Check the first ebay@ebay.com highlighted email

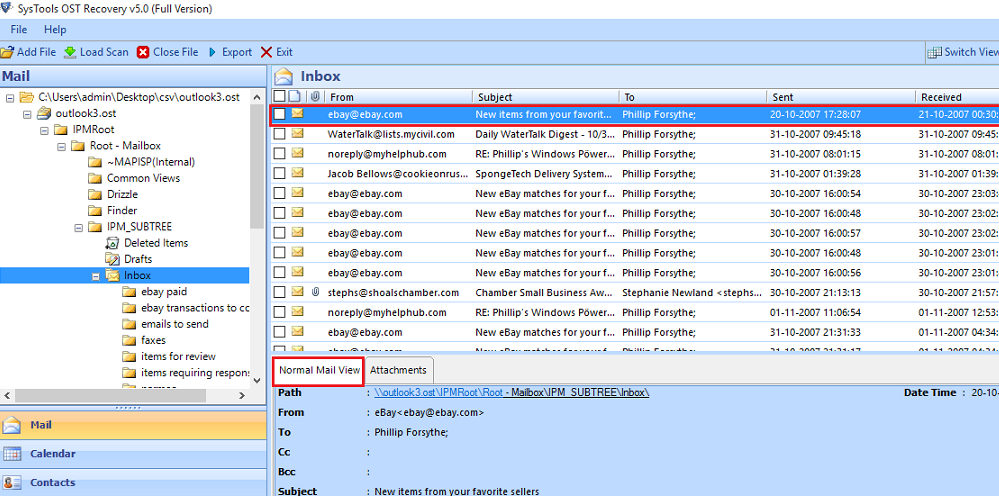(x=279, y=114)
